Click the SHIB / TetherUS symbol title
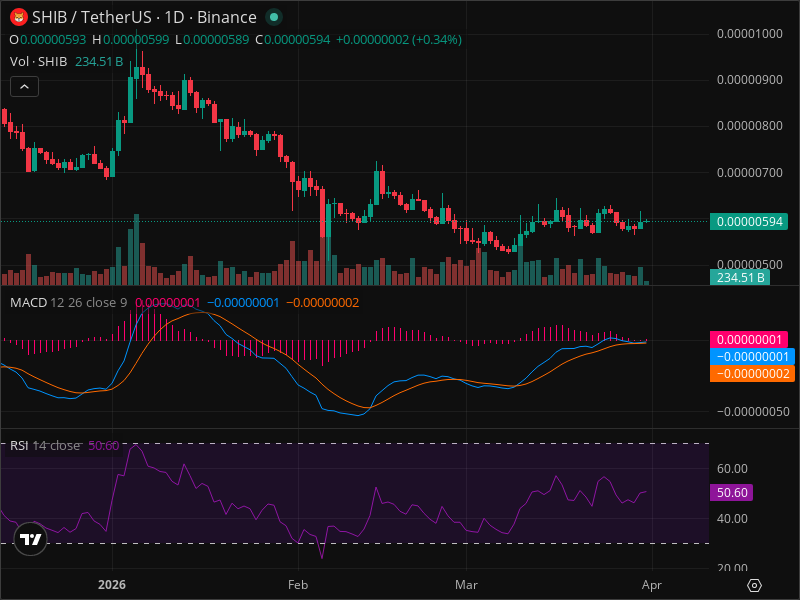Image resolution: width=800 pixels, height=600 pixels. tap(93, 17)
